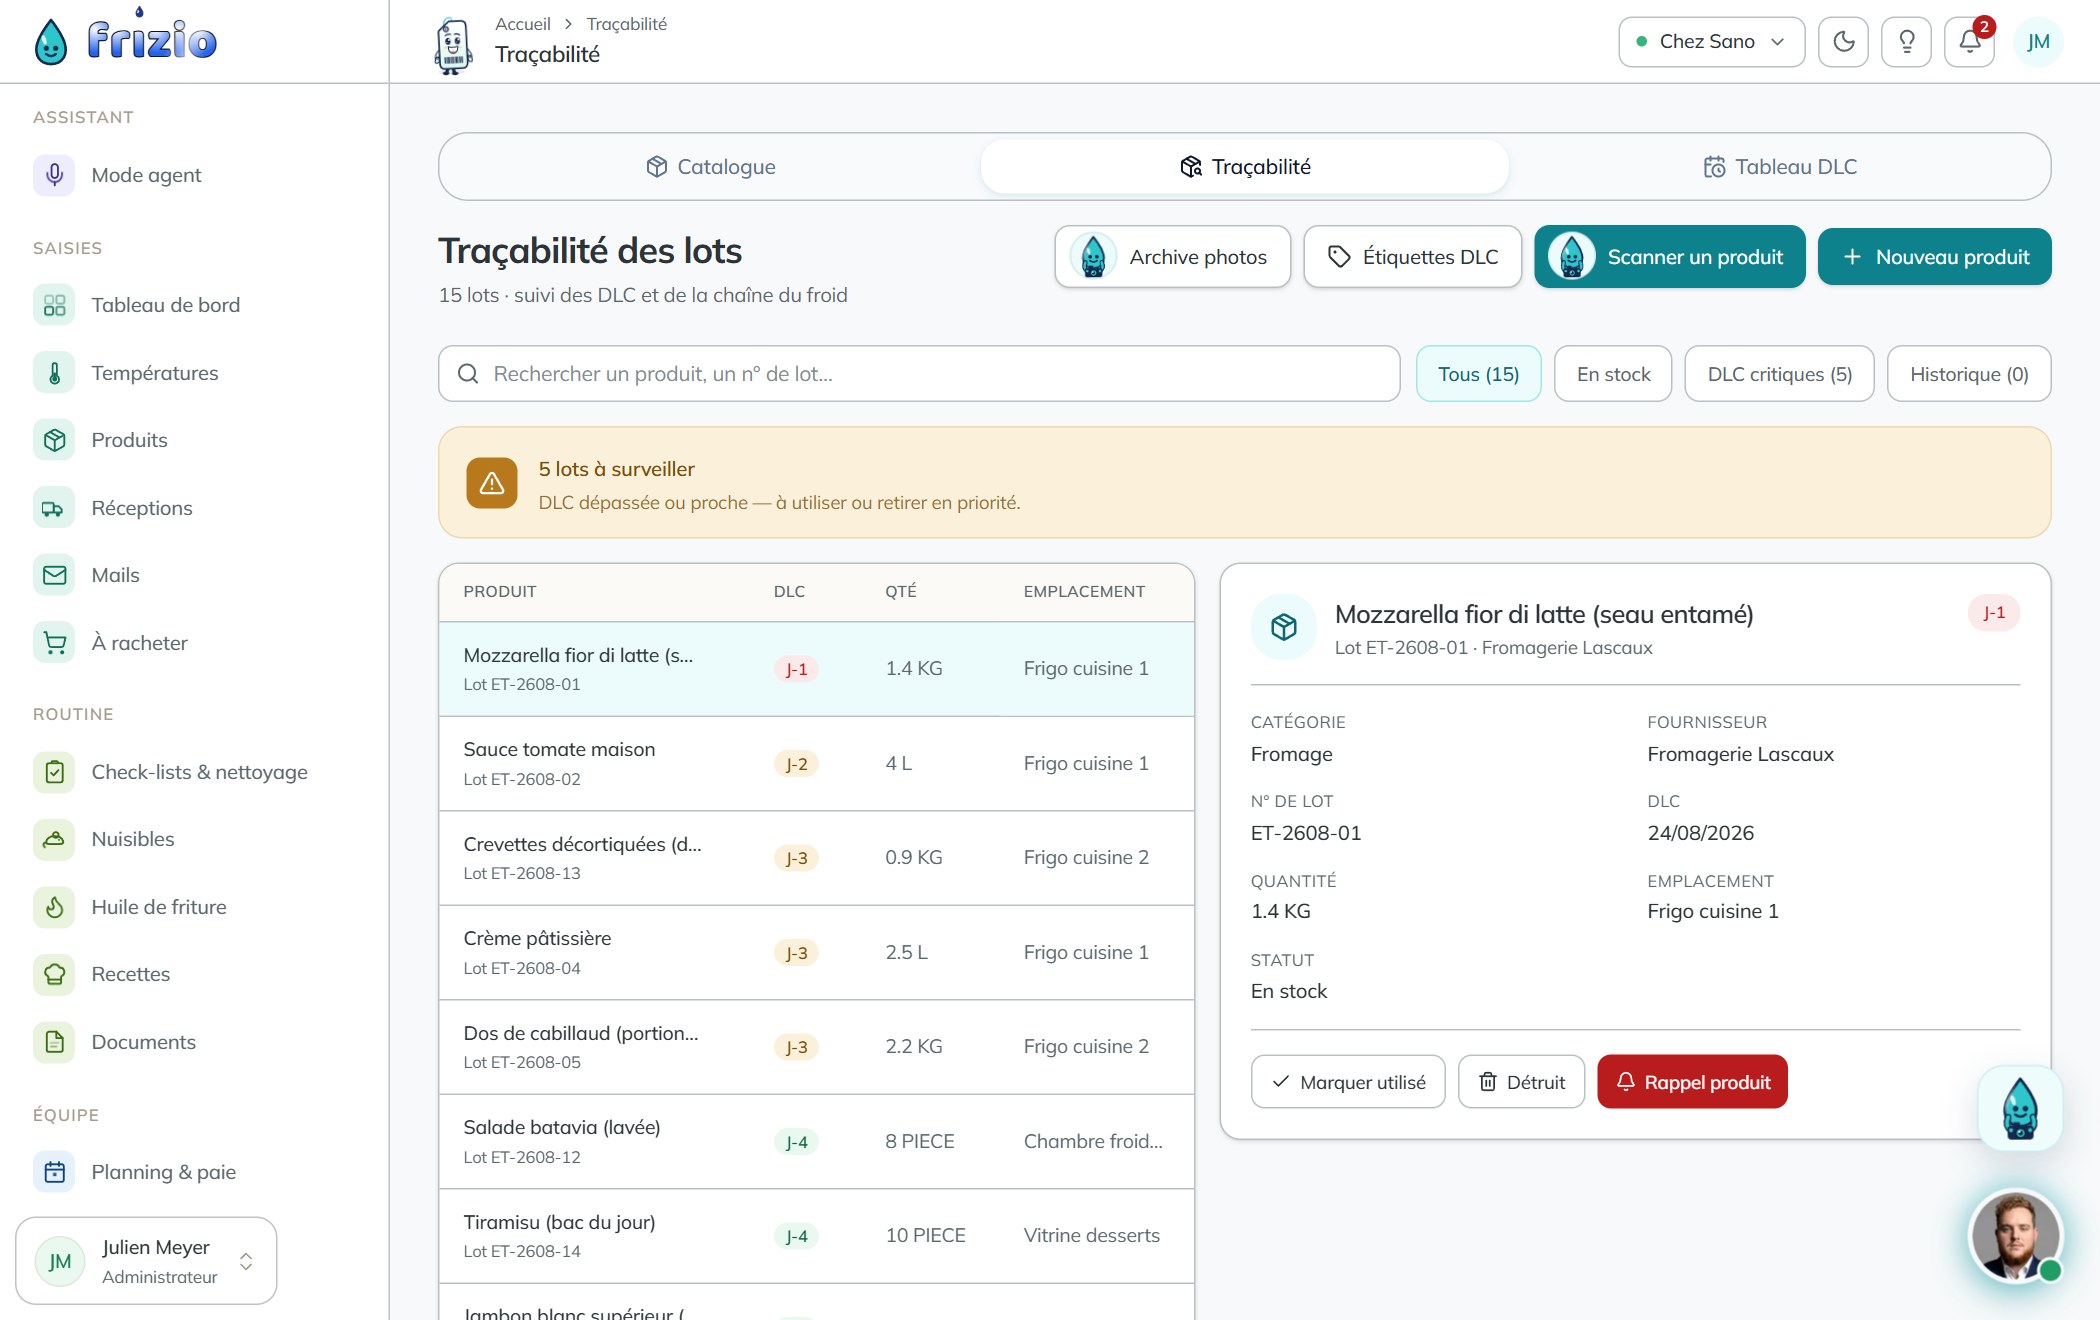Select the Historique (0) filter
The image size is (2100, 1320).
click(x=1968, y=374)
